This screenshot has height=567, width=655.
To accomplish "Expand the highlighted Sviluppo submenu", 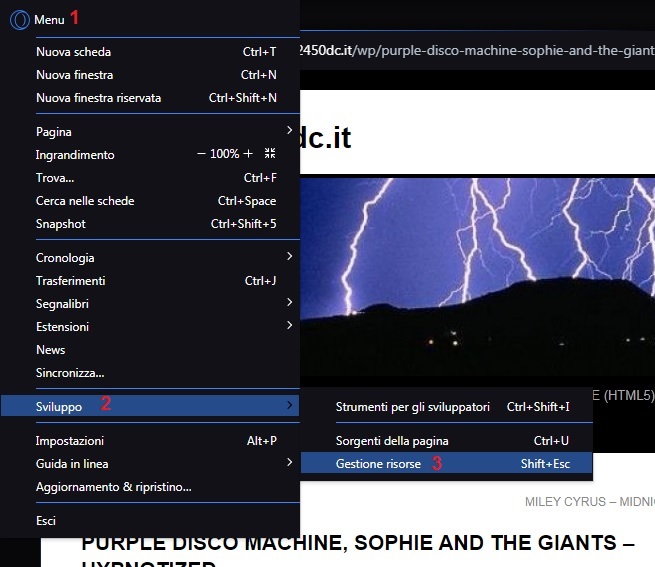I will click(150, 406).
